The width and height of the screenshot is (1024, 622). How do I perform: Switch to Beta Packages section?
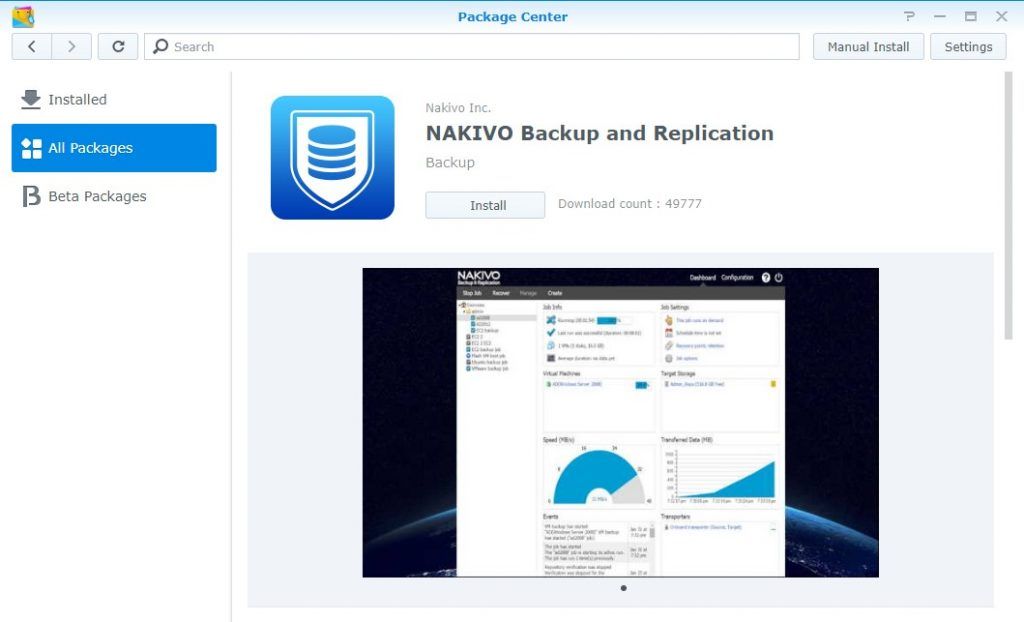pyautogui.click(x=114, y=196)
